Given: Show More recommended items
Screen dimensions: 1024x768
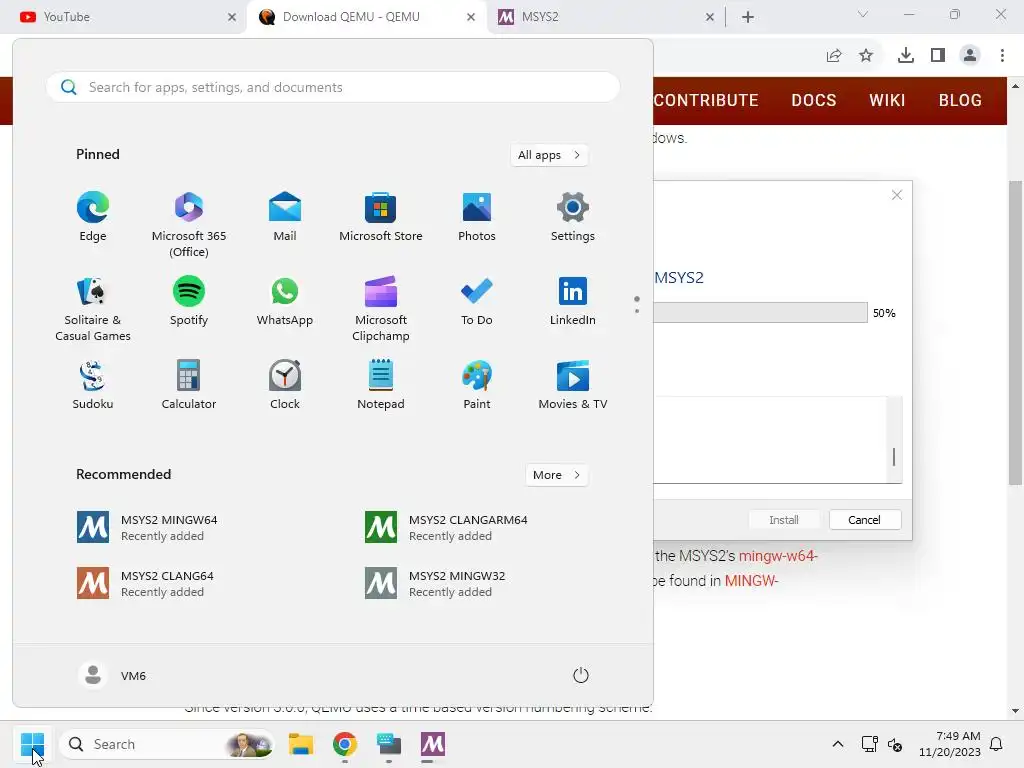Looking at the screenshot, I should pyautogui.click(x=556, y=475).
